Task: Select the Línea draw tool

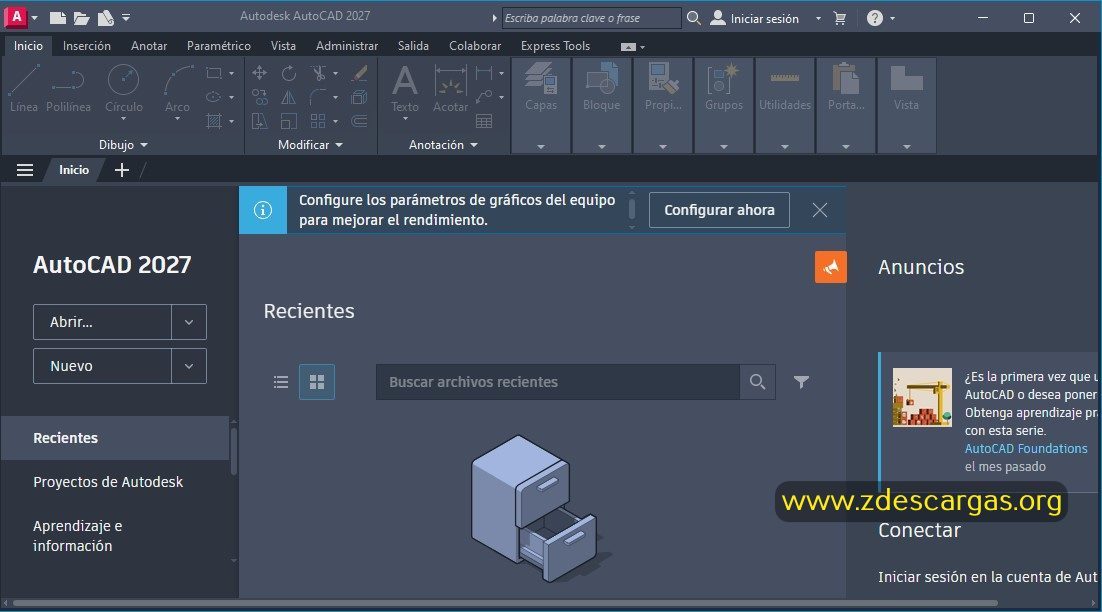Action: pyautogui.click(x=24, y=89)
